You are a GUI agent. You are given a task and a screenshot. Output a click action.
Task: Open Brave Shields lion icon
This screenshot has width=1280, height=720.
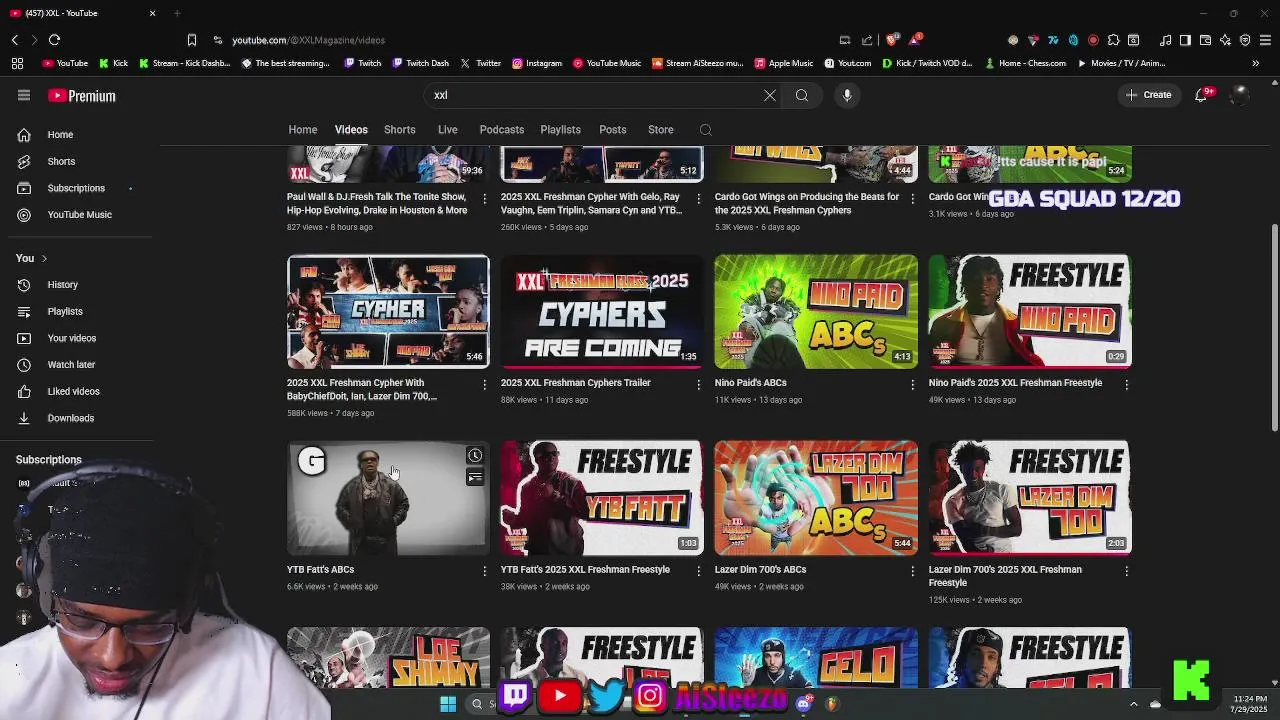click(x=893, y=40)
